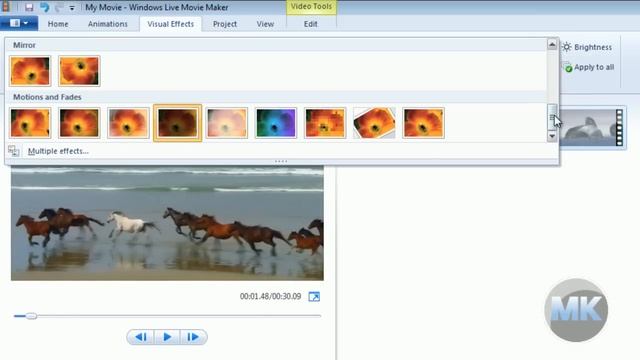Open the quick access toolbar customize arrow

point(72,8)
